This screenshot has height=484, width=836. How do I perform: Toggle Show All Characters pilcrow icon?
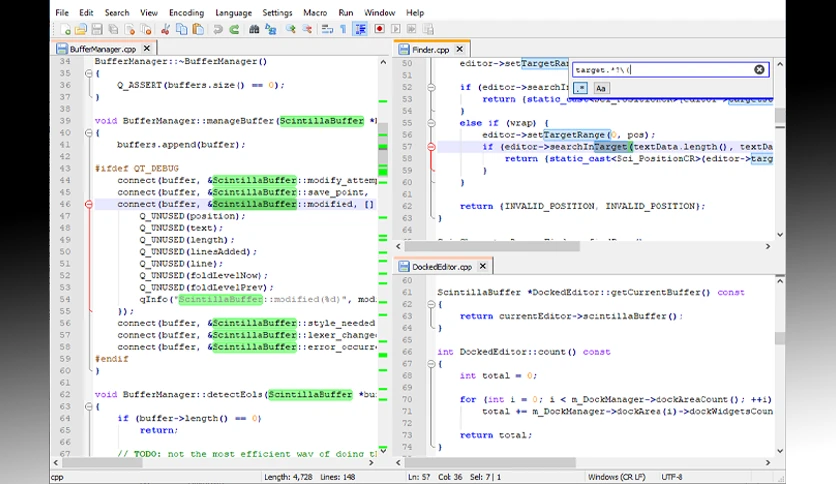[x=343, y=29]
